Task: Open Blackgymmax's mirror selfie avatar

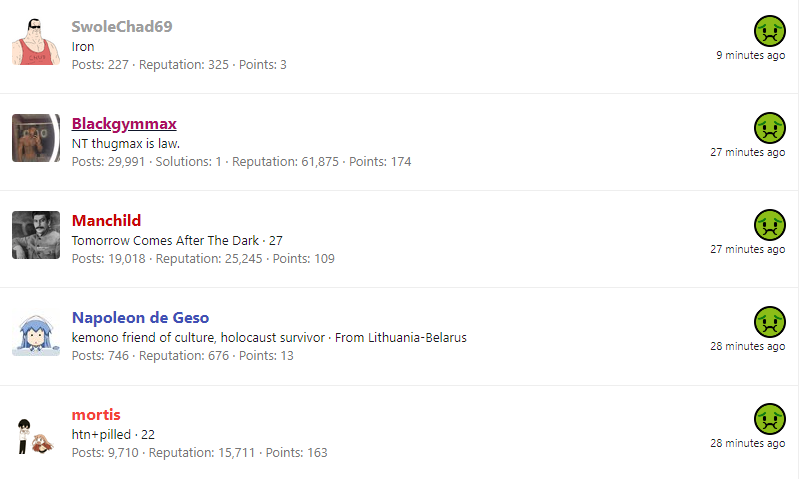Action: point(36,138)
